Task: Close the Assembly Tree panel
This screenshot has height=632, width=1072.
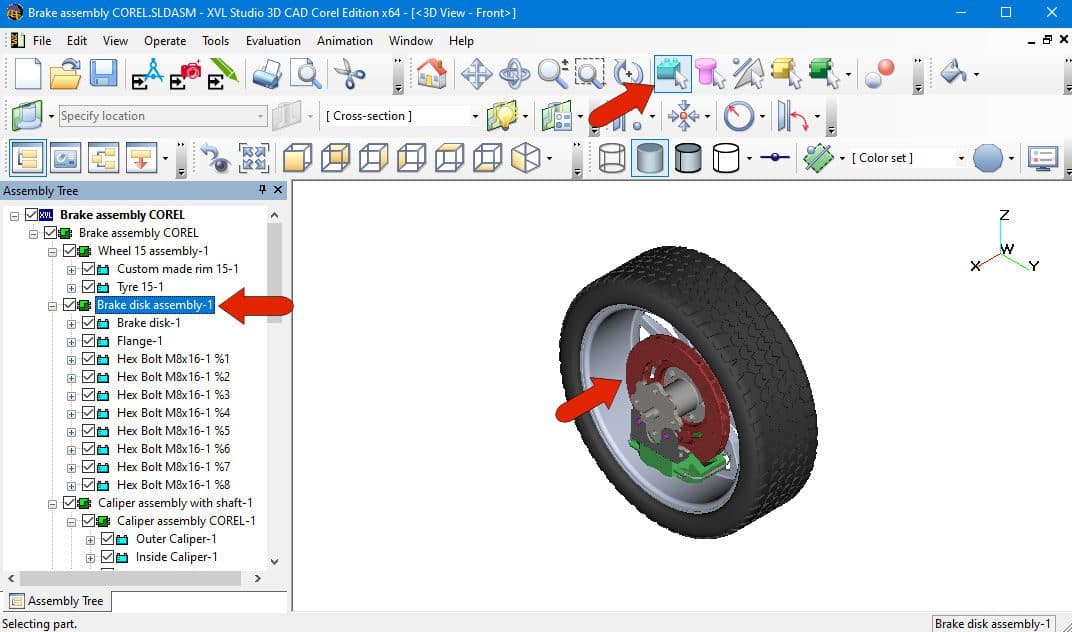Action: pos(278,190)
